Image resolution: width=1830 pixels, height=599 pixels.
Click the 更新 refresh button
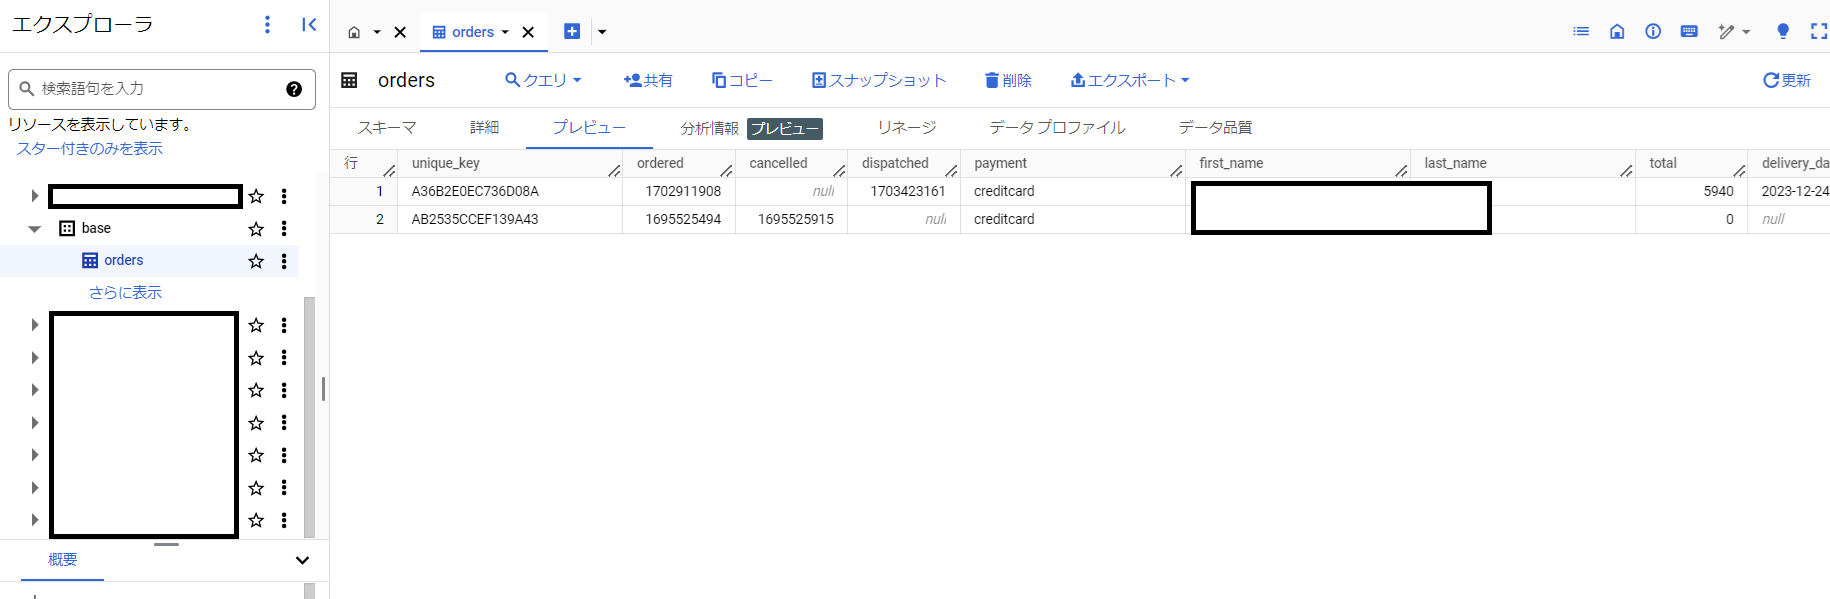(1786, 80)
